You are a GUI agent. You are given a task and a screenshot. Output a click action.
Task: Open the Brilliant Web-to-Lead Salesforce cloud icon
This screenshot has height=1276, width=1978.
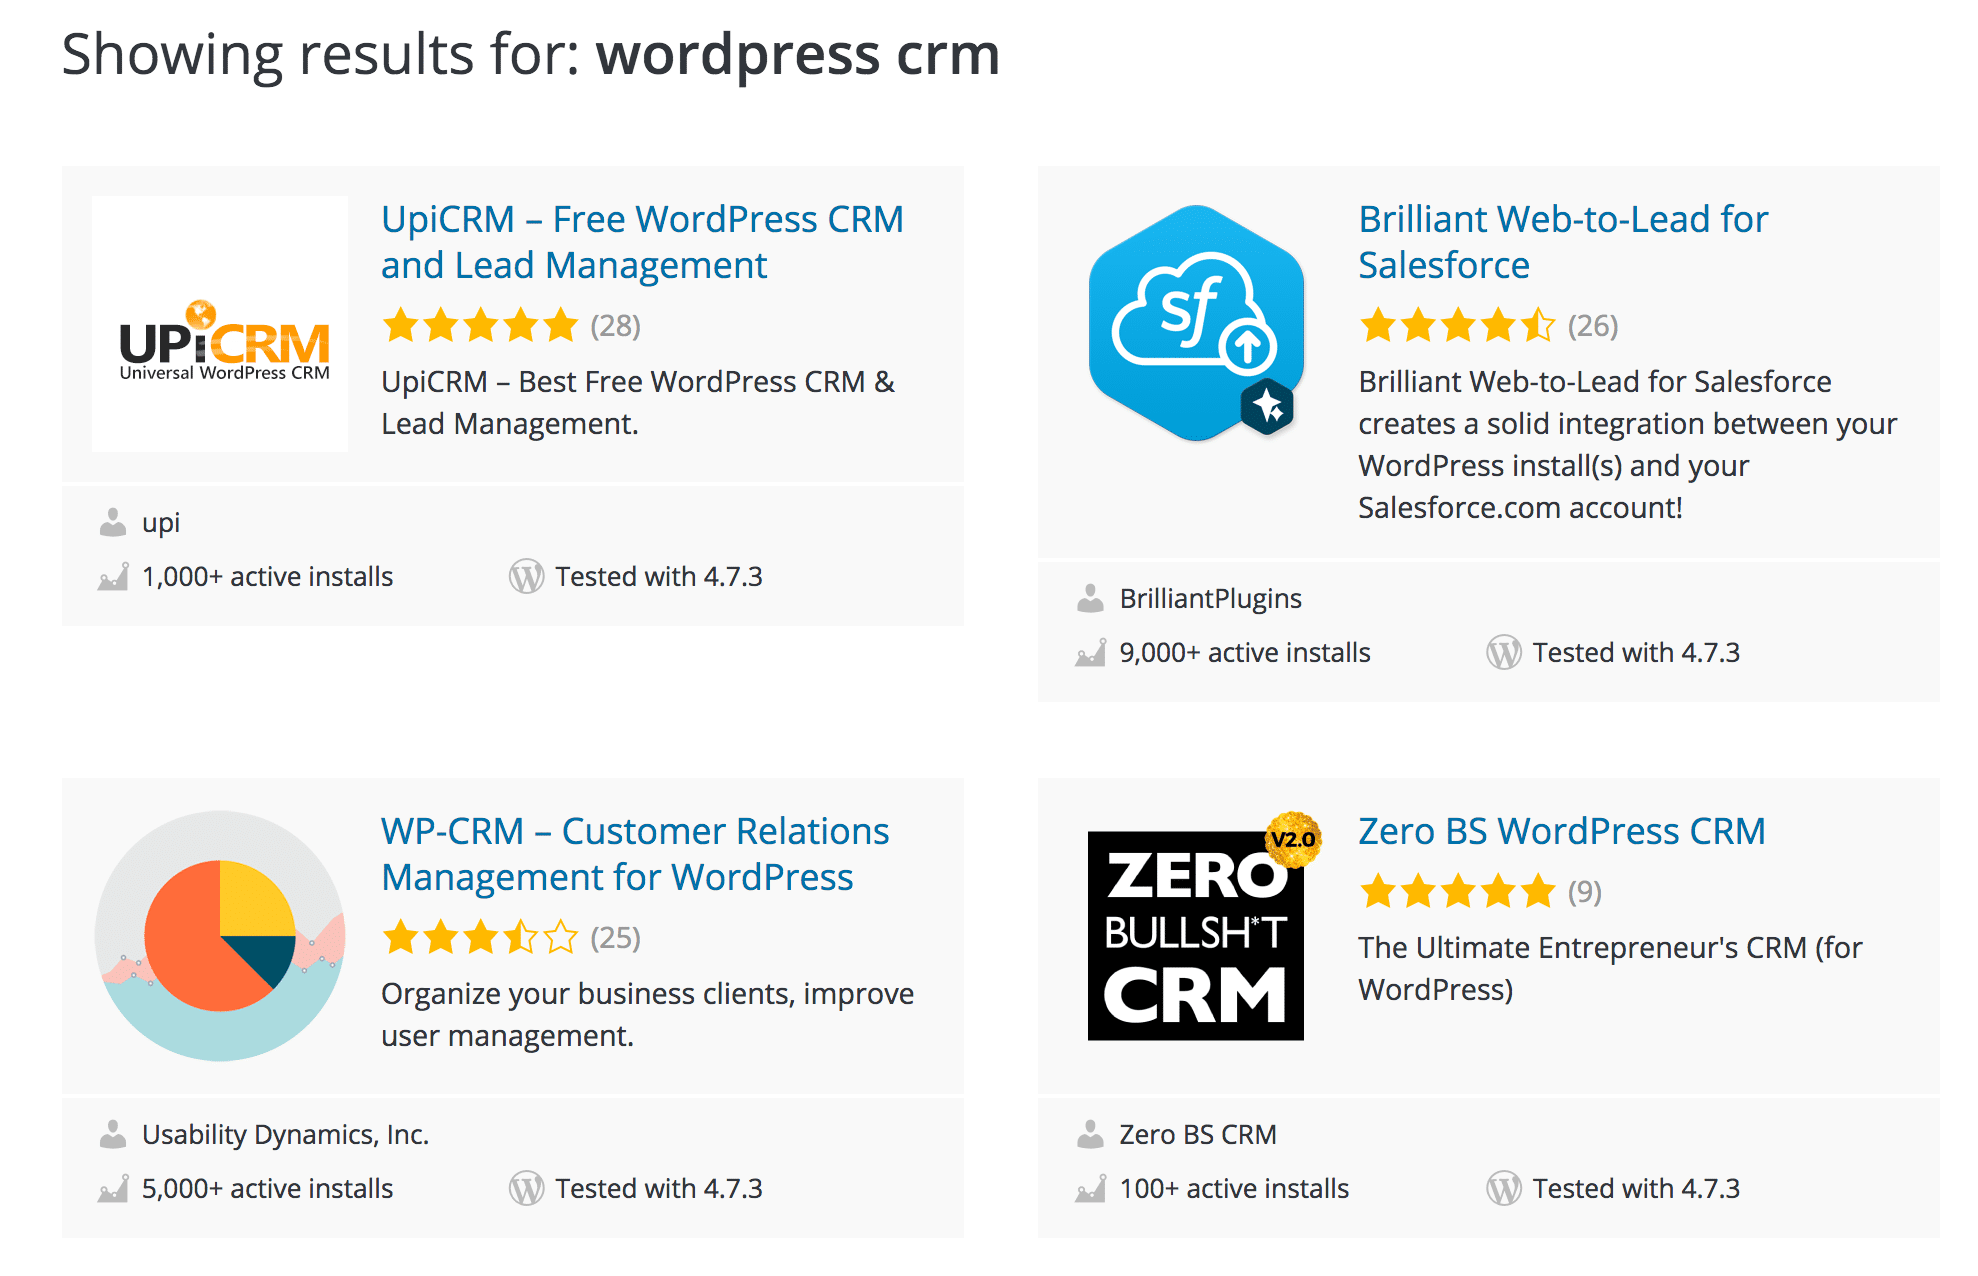tap(1197, 323)
